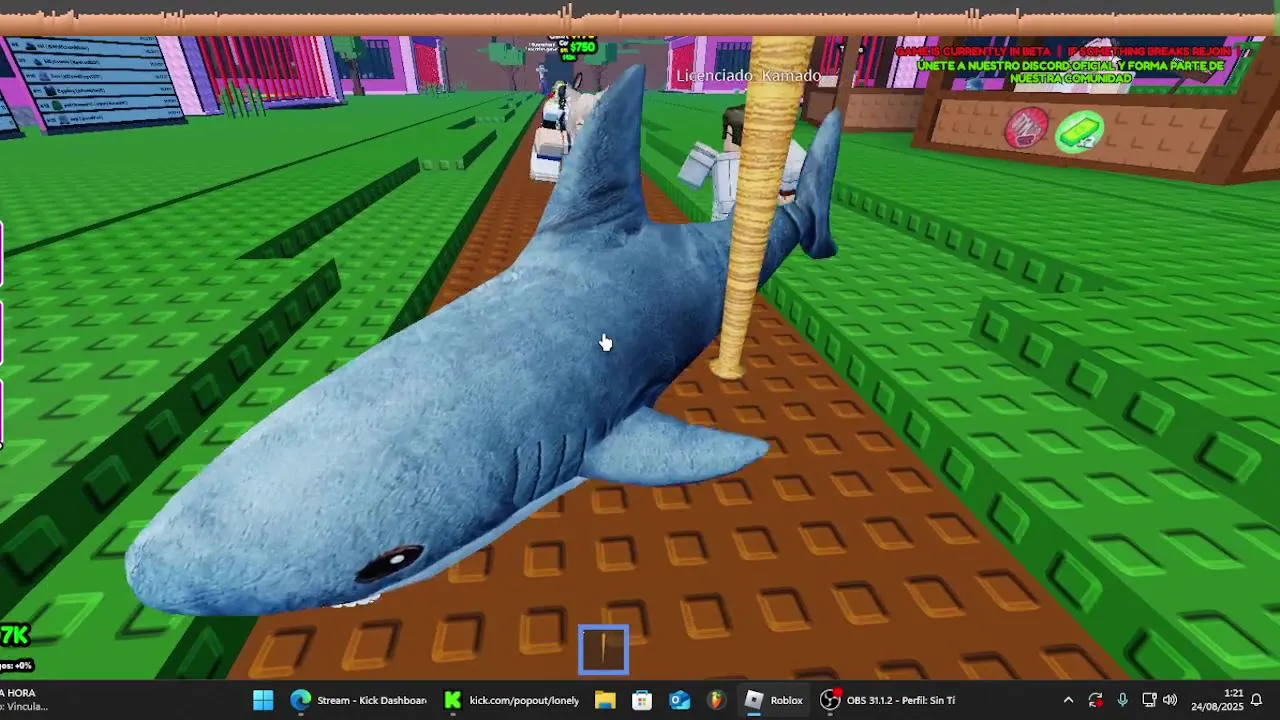Click the "+0%" bonus label
This screenshot has height=720, width=1280.
coord(16,665)
